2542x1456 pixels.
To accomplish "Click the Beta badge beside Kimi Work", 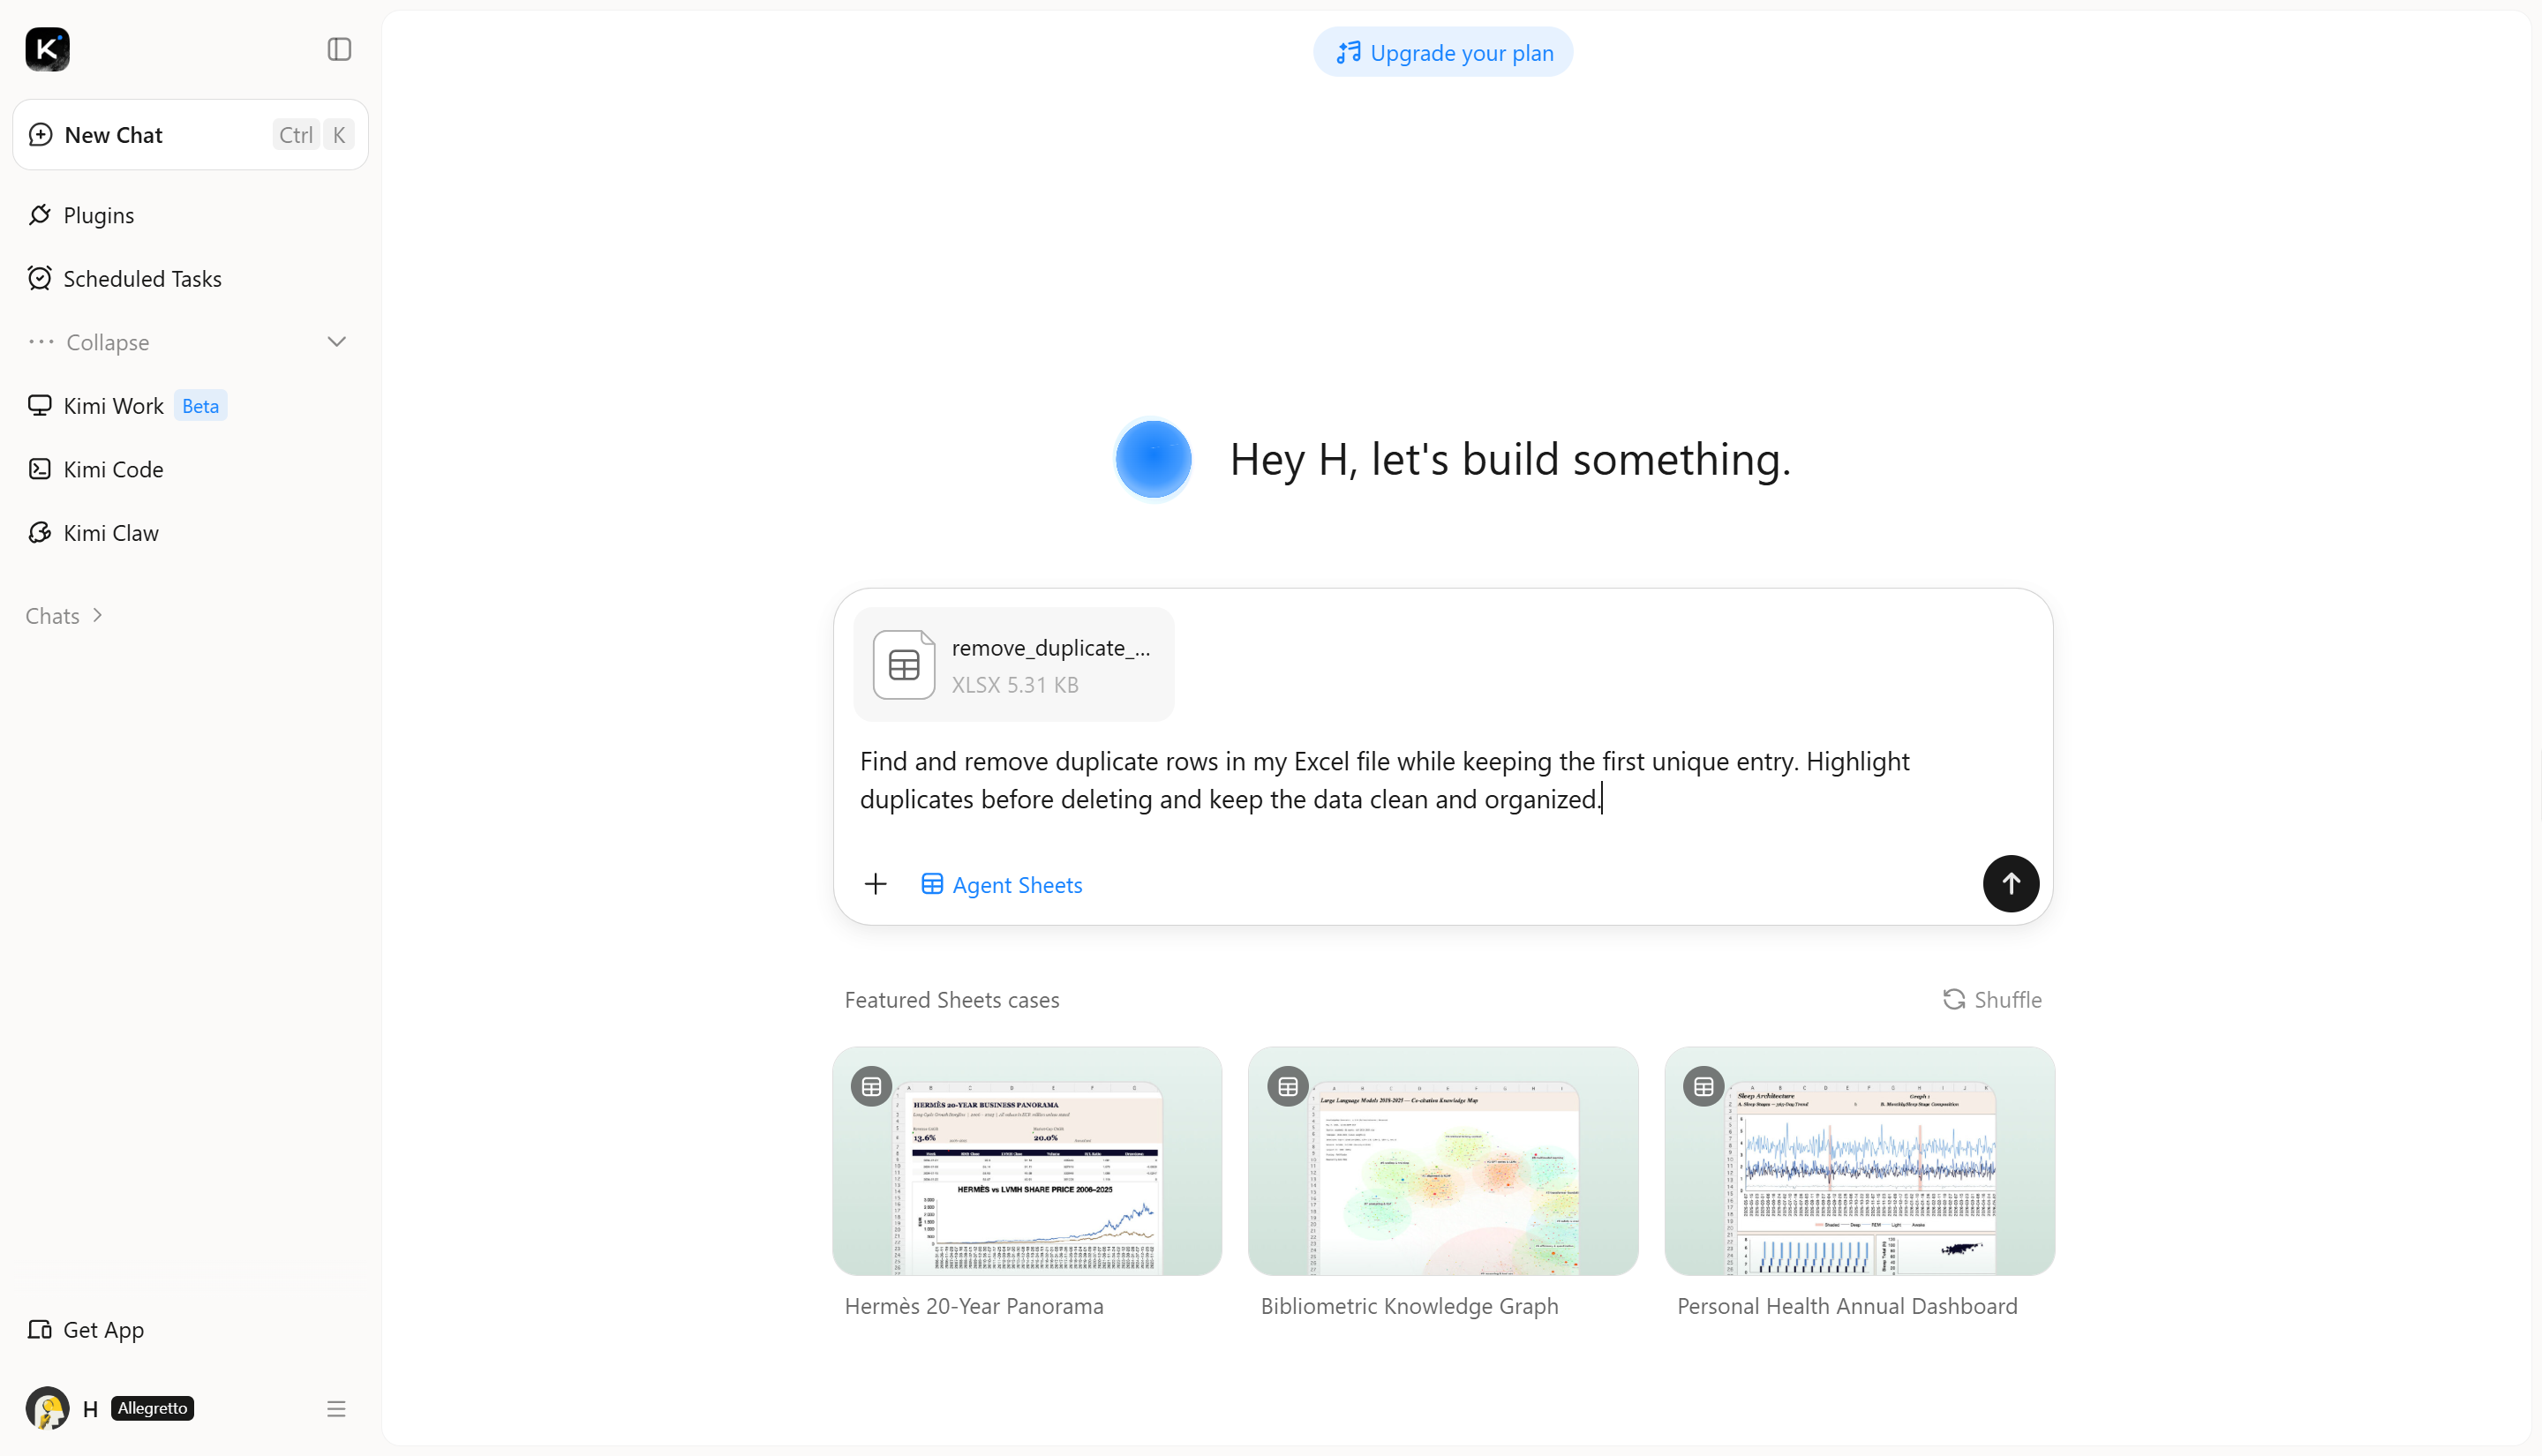I will tap(200, 406).
